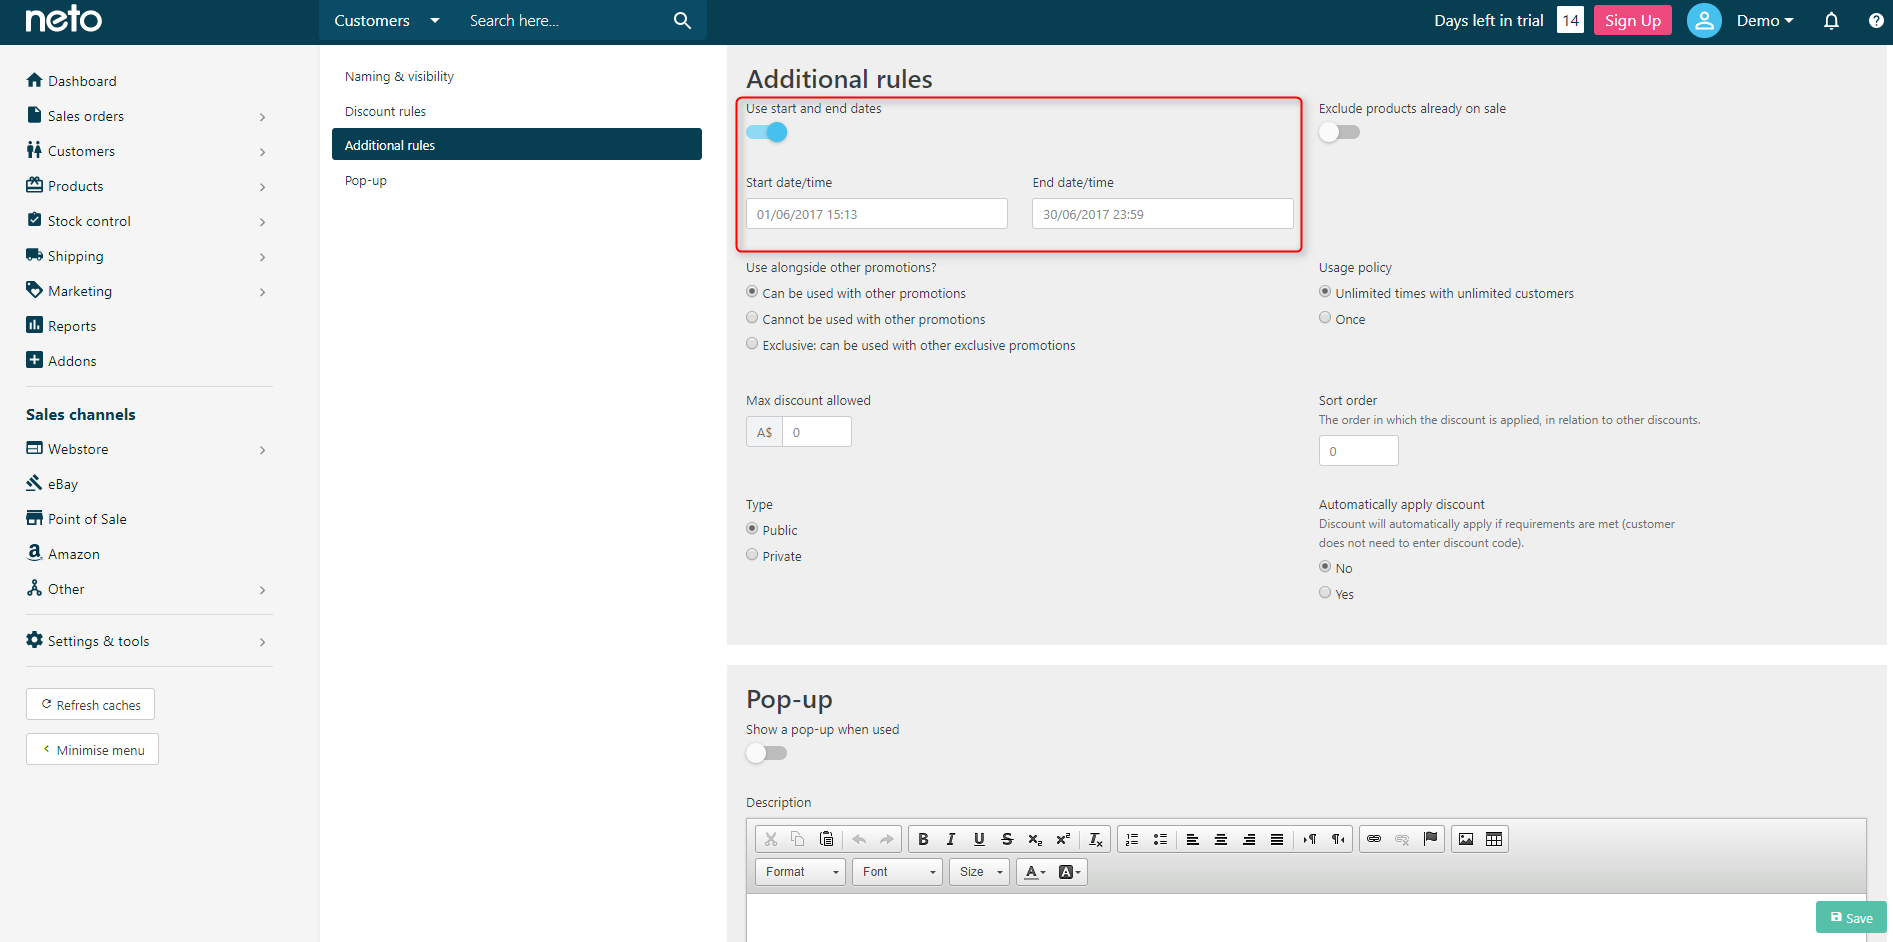Image resolution: width=1893 pixels, height=942 pixels.
Task: Insert an image in the editor
Action: [1466, 839]
